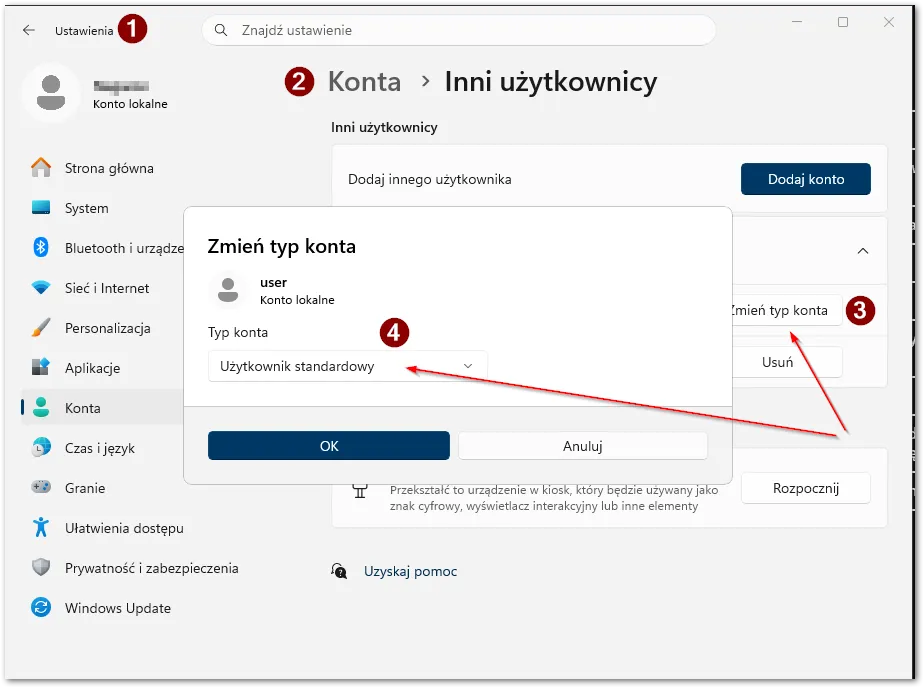The height and width of the screenshot is (688, 924).
Task: Click the Sieć i Internet Wi-Fi icon
Action: click(41, 287)
